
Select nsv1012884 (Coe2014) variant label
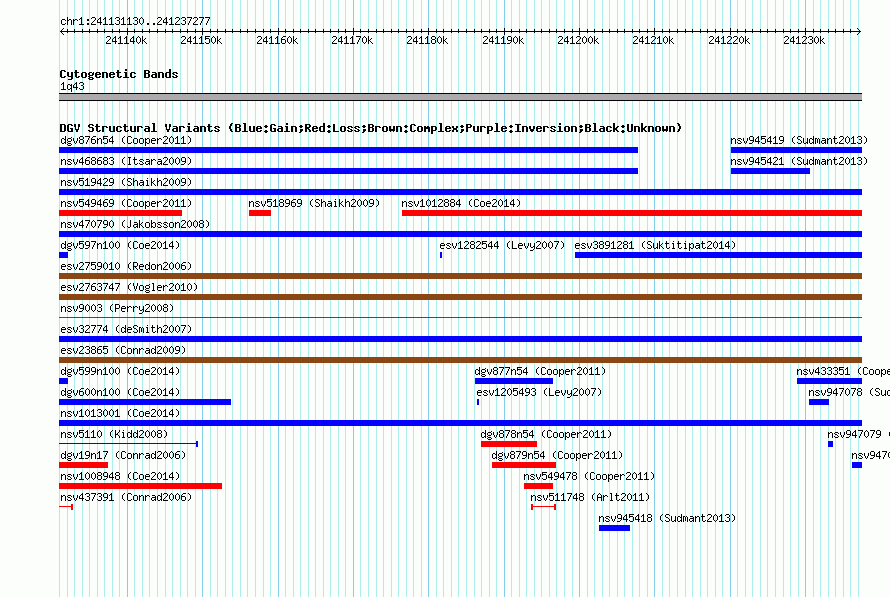(x=461, y=203)
